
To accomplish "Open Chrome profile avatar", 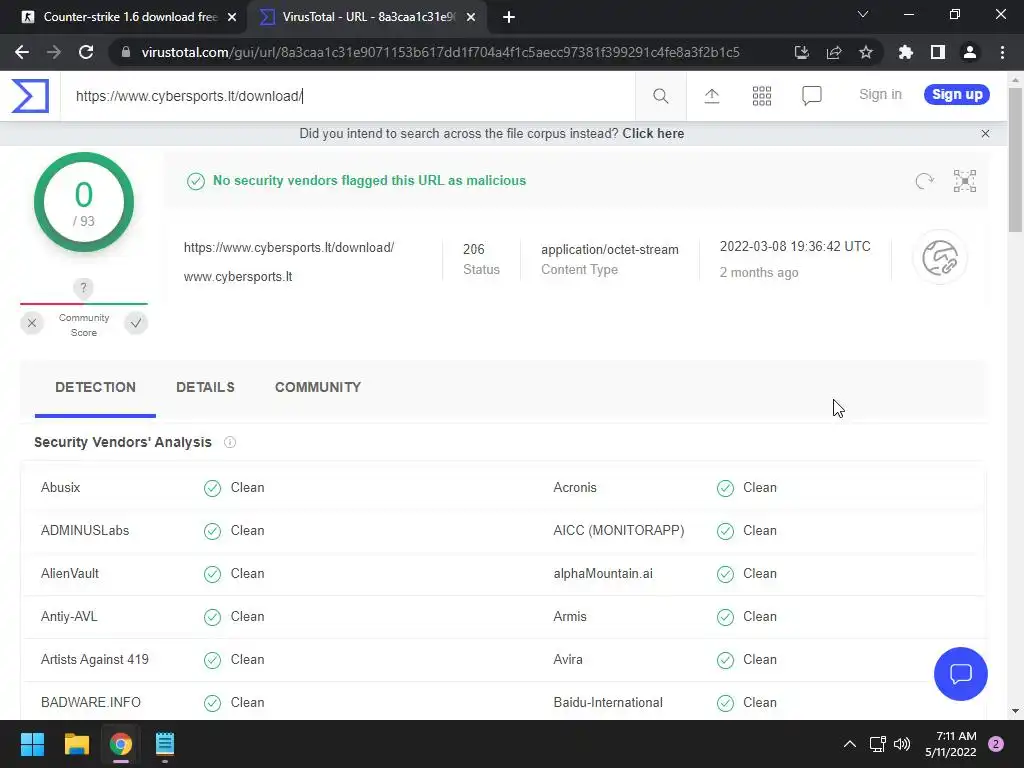I will coord(969,52).
